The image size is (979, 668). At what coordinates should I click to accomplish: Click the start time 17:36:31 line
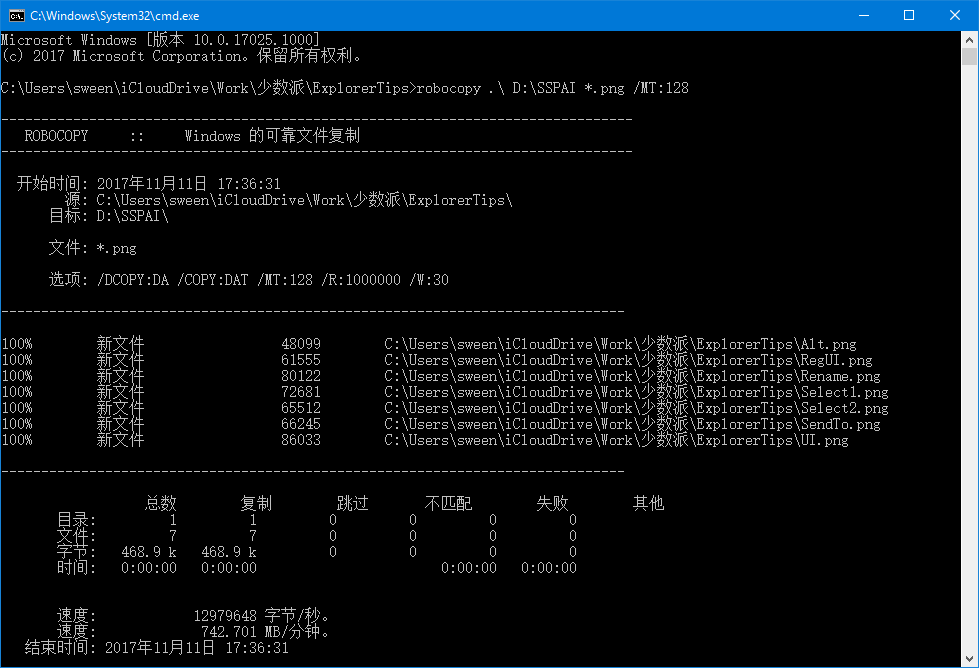click(149, 184)
